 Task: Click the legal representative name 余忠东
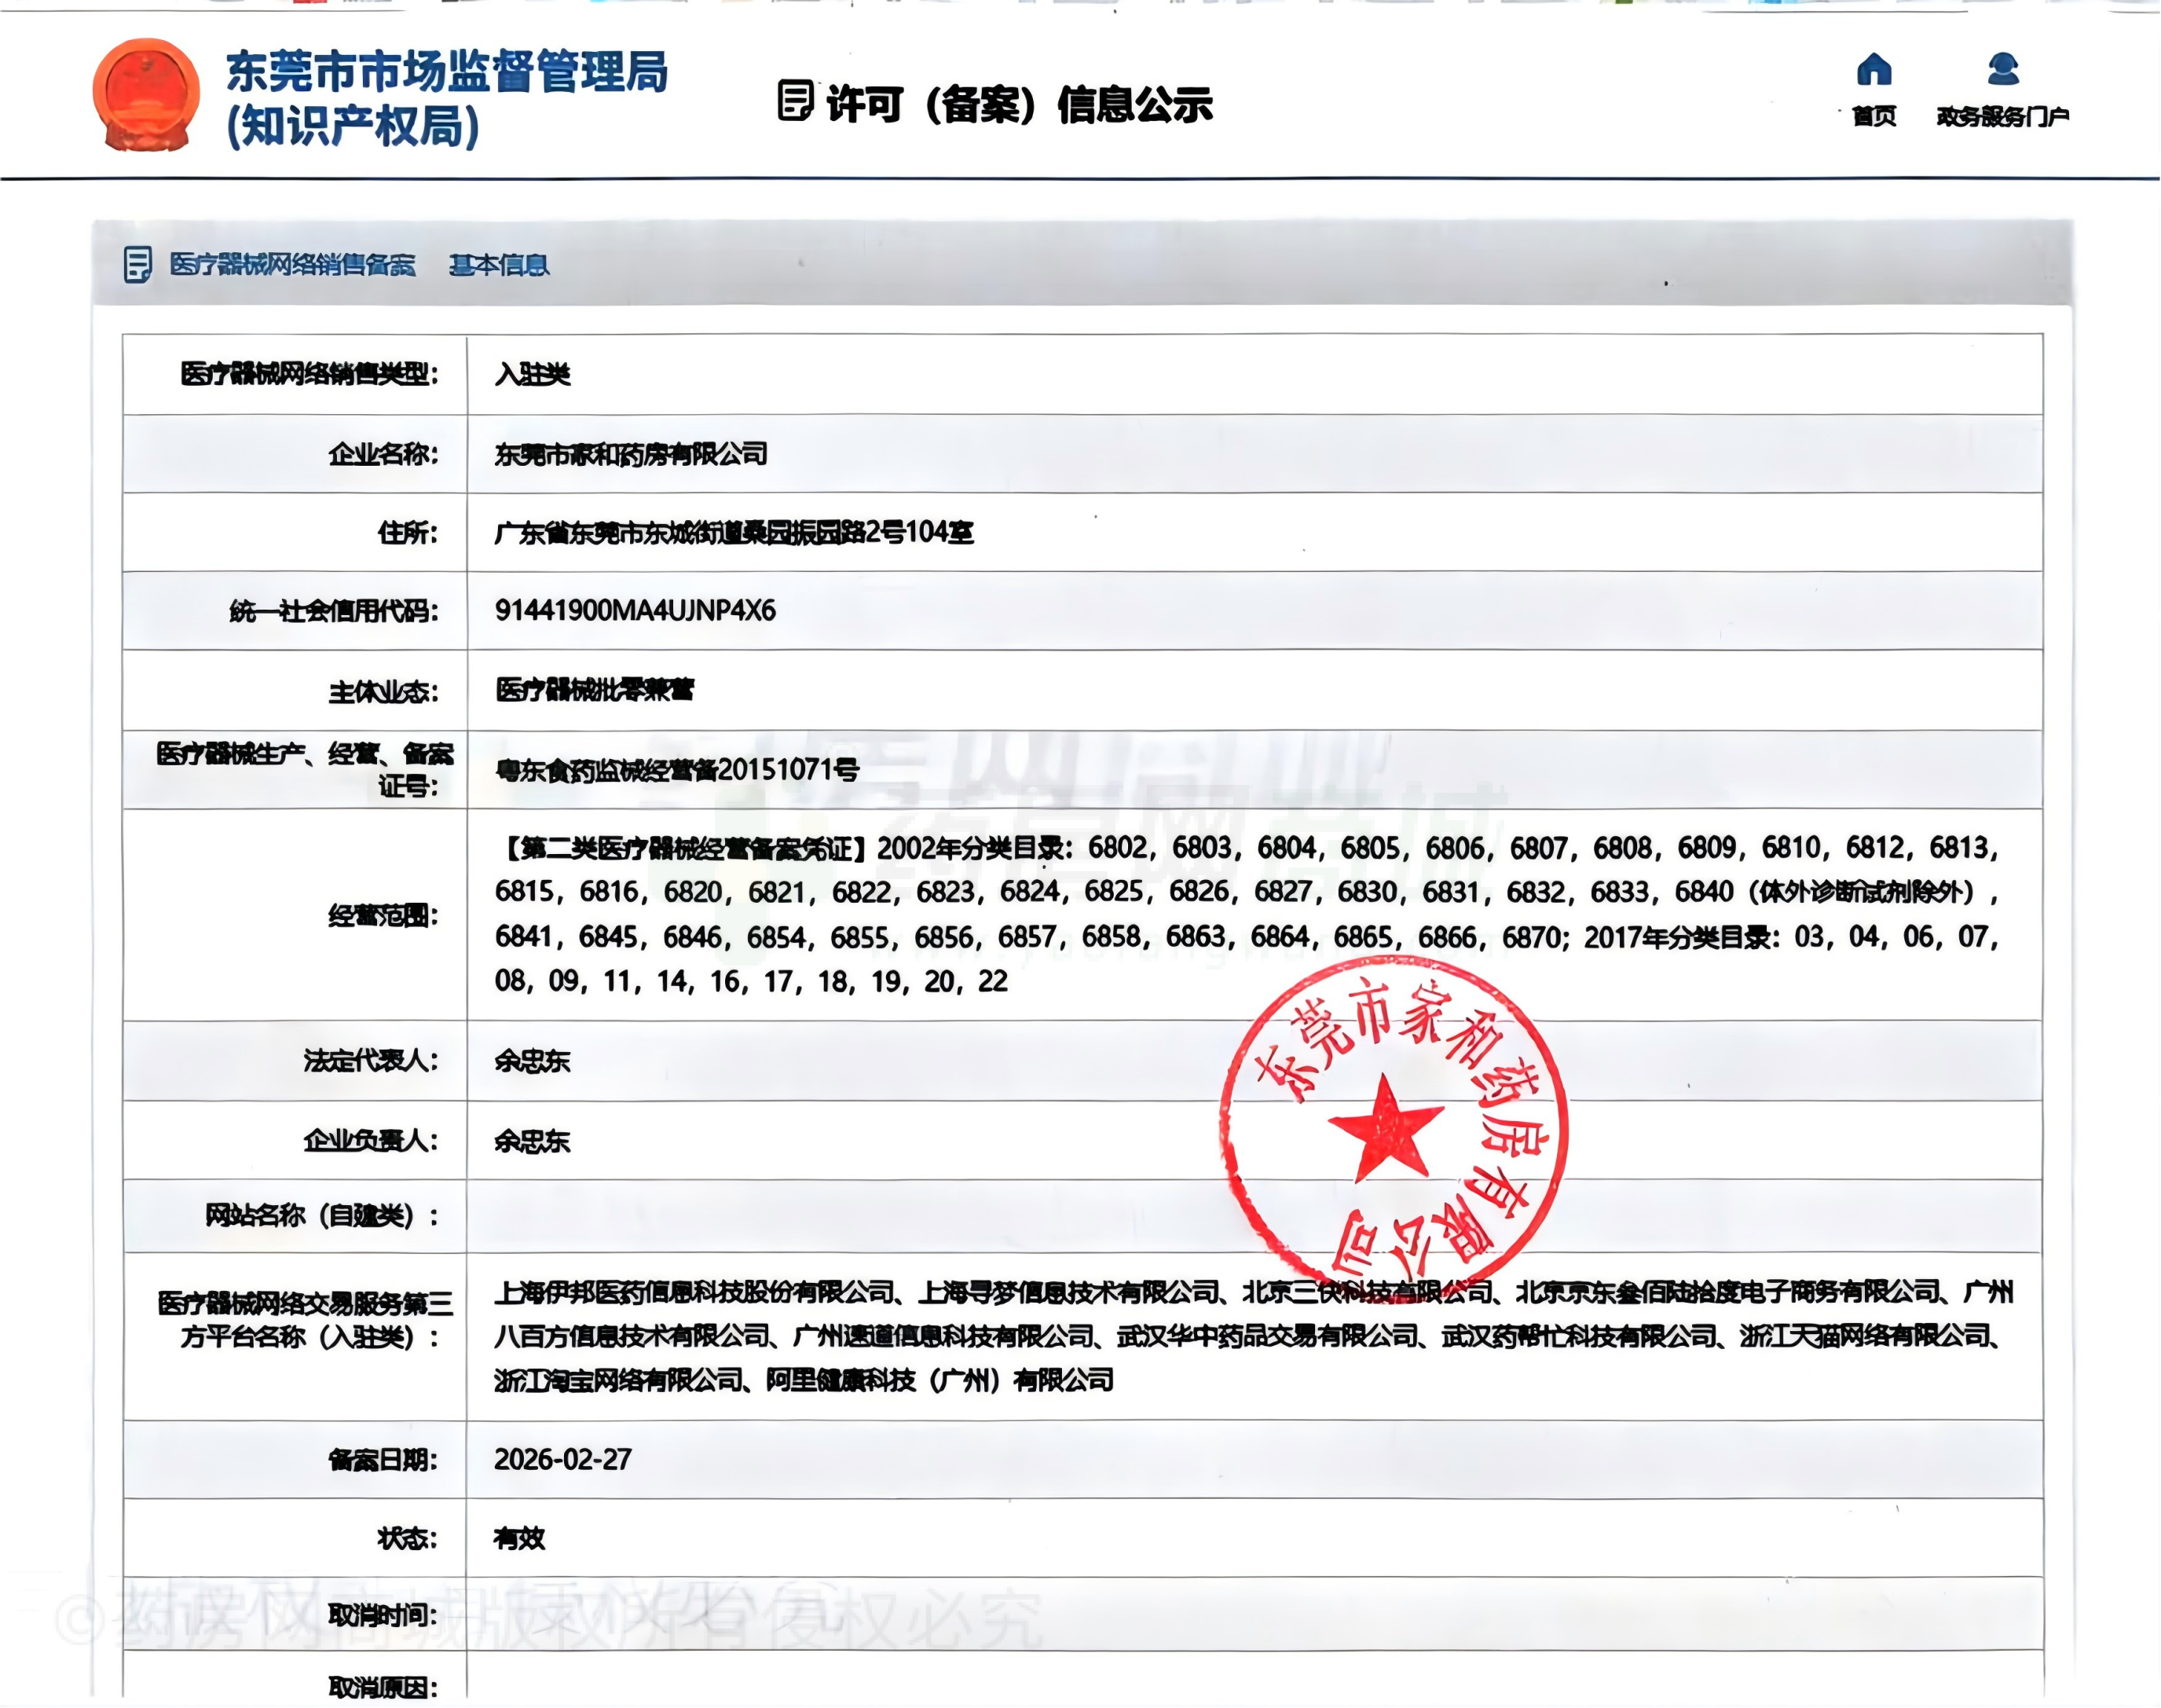point(532,1061)
